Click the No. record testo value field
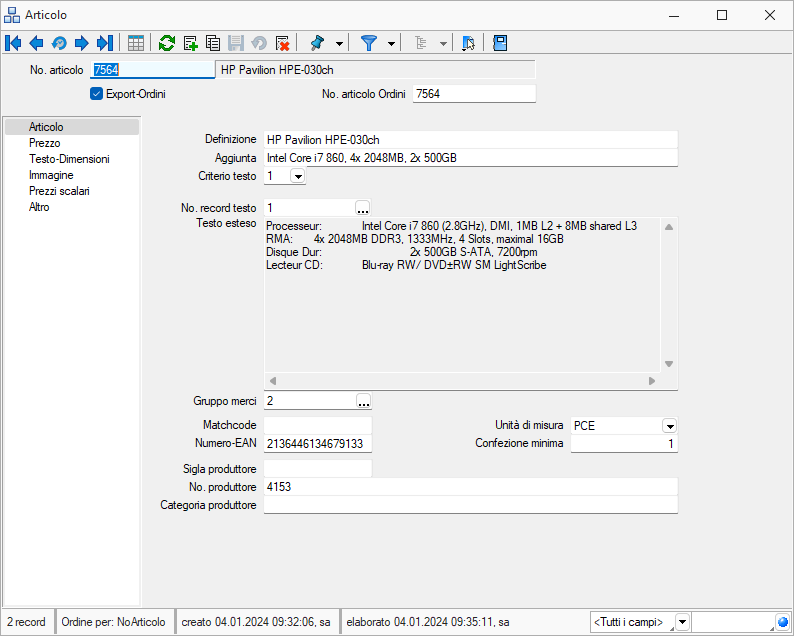Image resolution: width=794 pixels, height=636 pixels. [x=309, y=208]
